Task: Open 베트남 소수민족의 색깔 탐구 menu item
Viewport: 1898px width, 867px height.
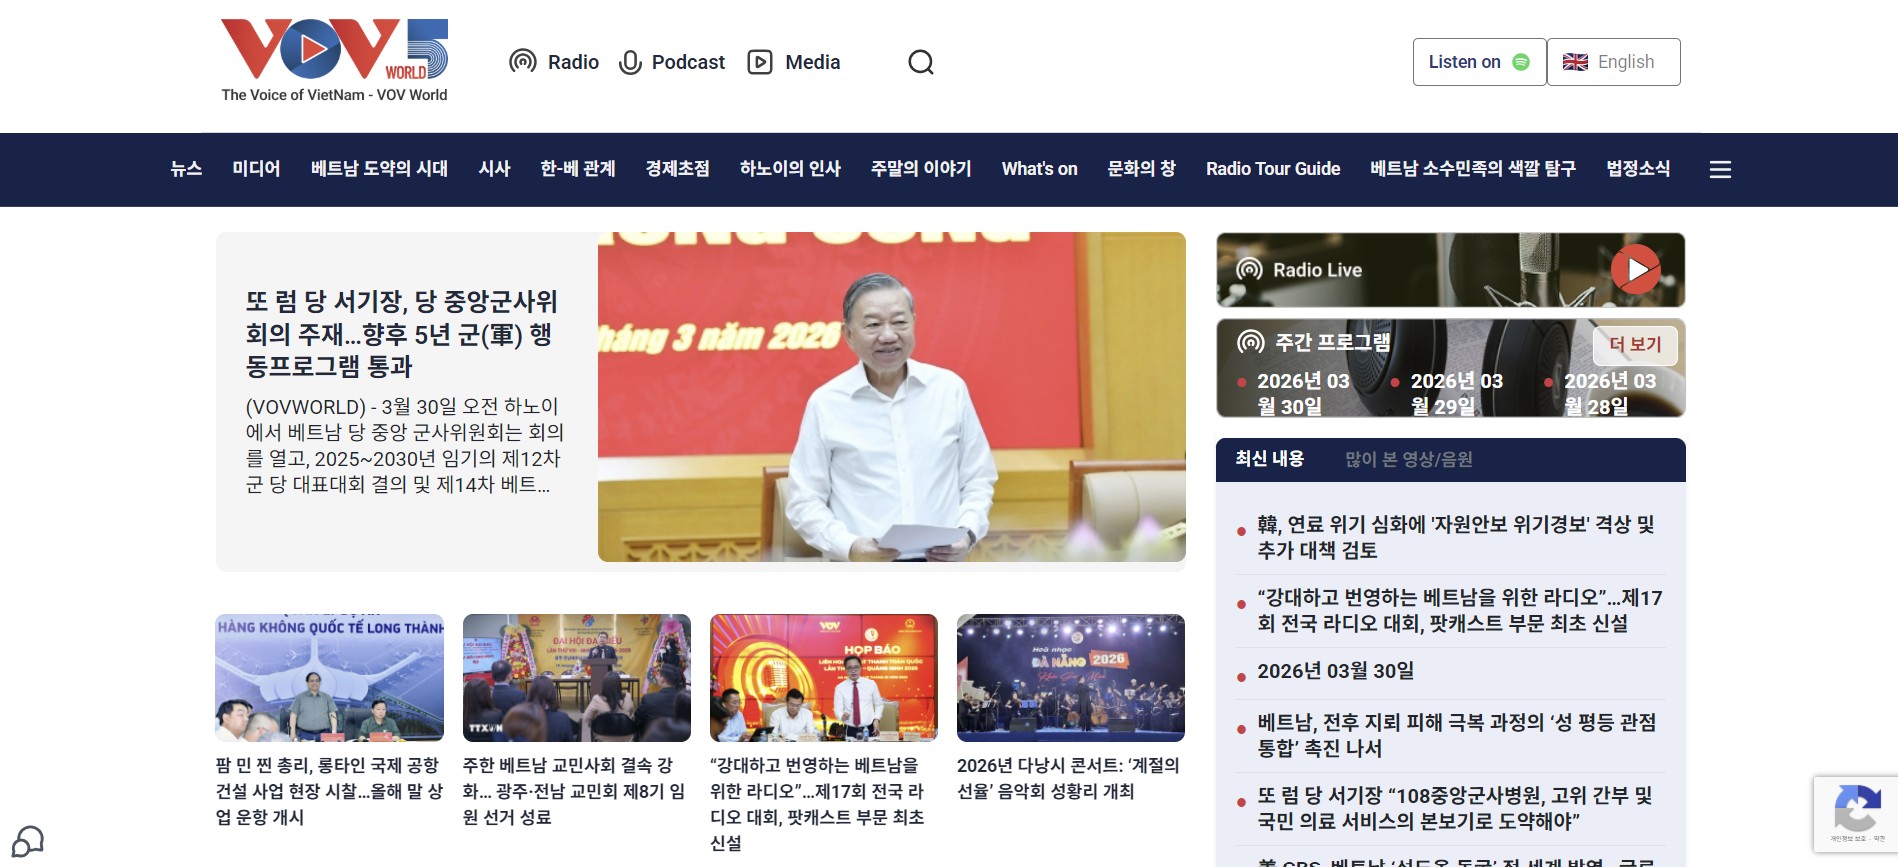Action: (1473, 169)
